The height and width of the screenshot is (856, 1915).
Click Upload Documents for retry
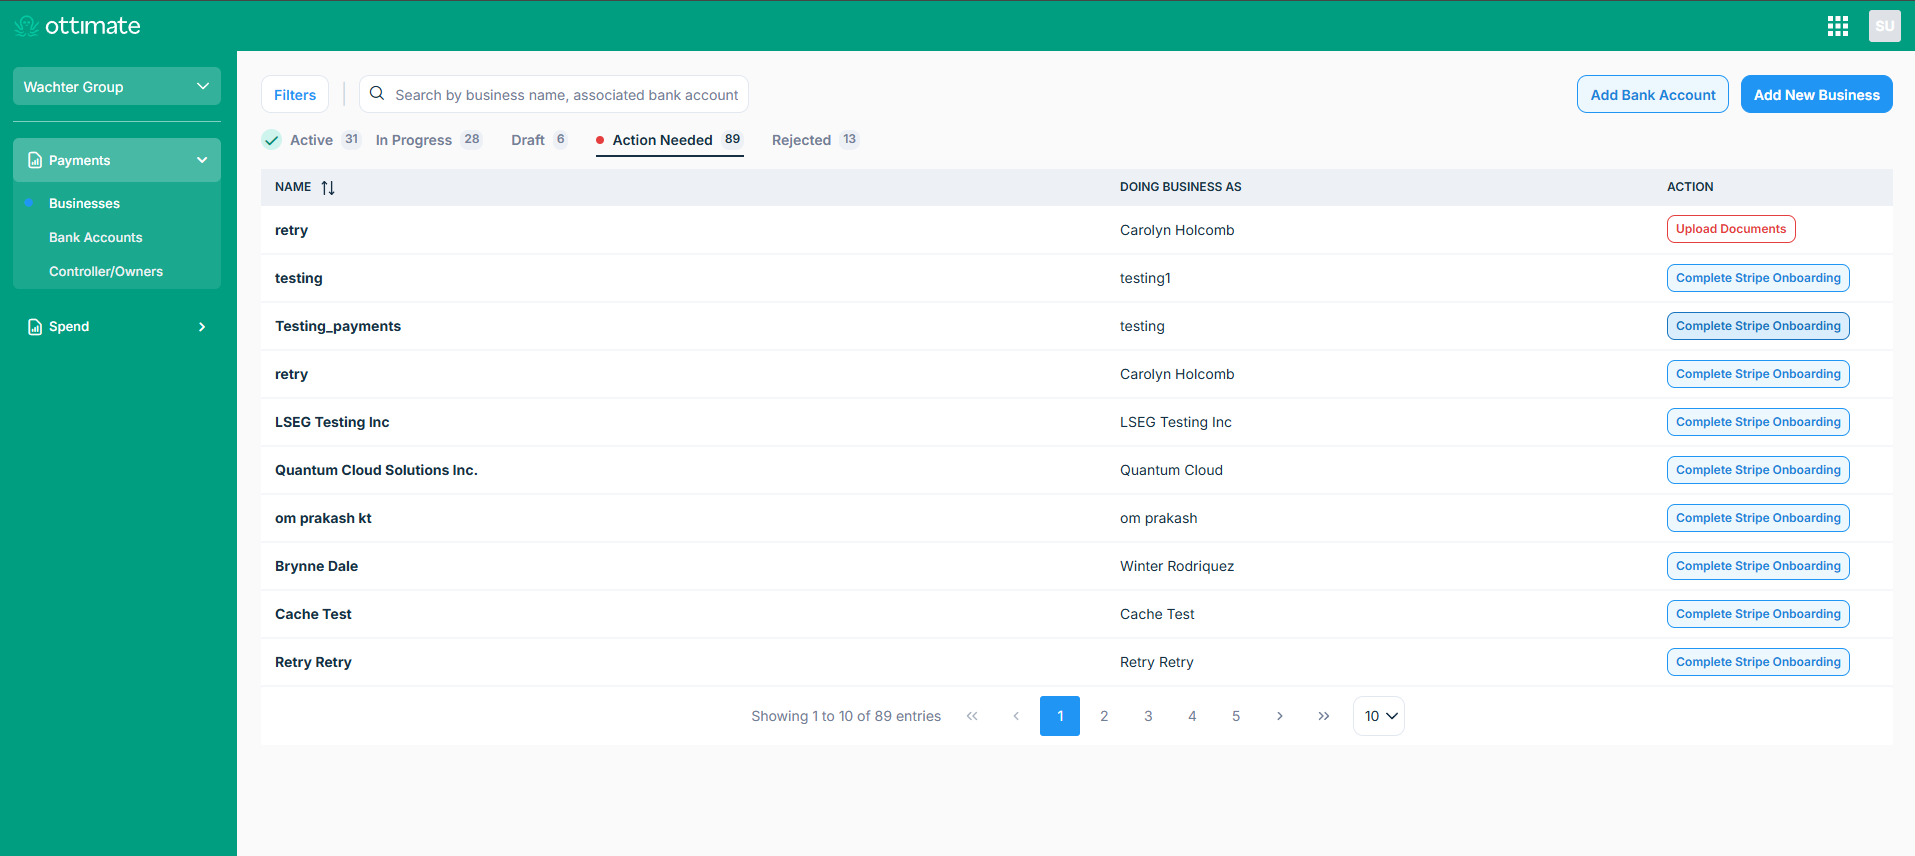[1731, 229]
